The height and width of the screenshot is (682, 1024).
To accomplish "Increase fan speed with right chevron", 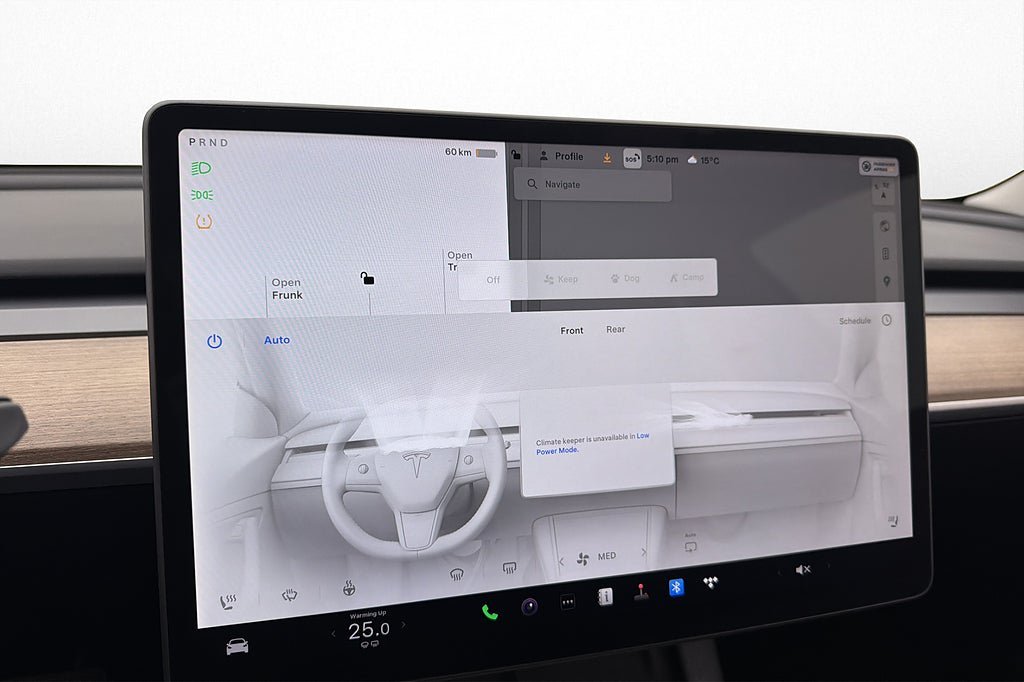I will [x=643, y=552].
